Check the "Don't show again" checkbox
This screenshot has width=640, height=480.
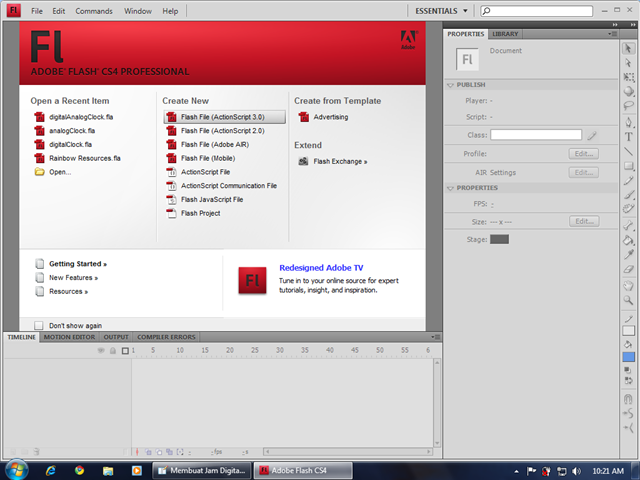(x=39, y=325)
